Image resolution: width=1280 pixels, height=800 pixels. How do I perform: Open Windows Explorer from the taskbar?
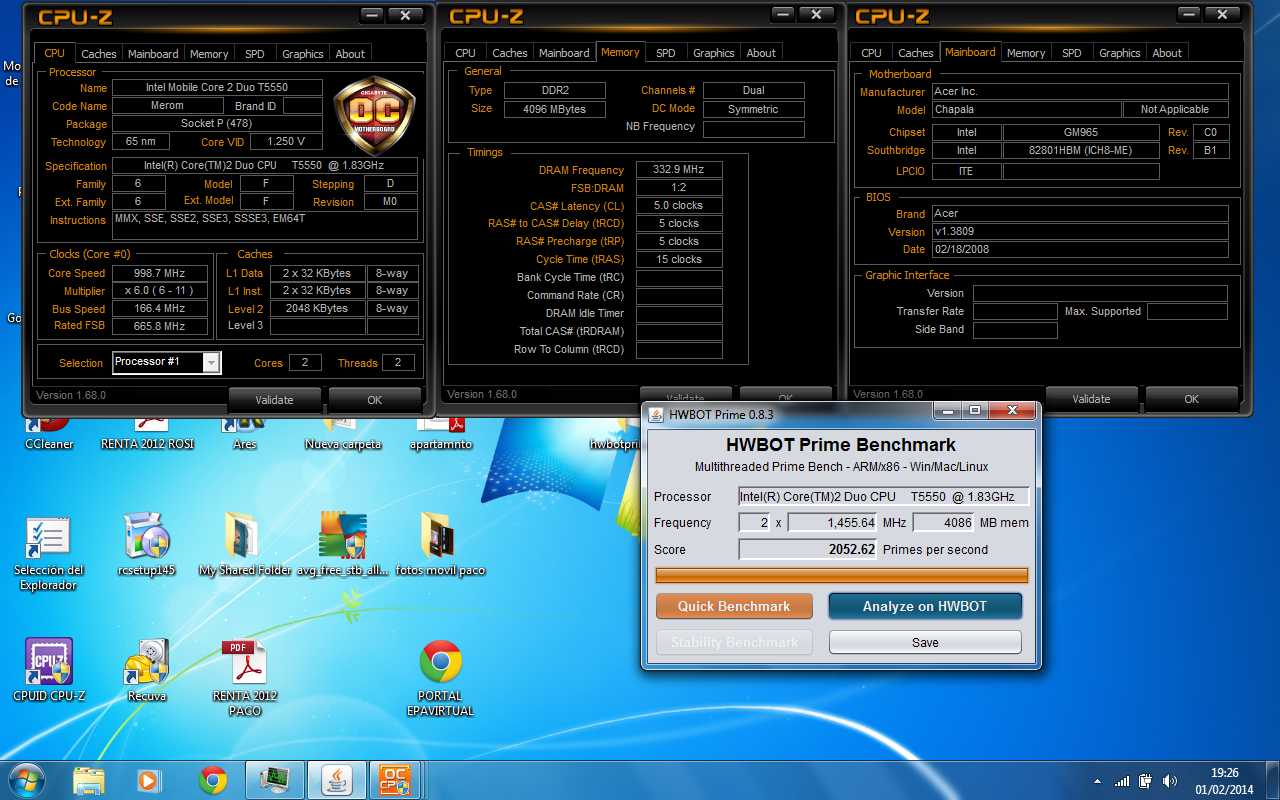click(x=89, y=779)
